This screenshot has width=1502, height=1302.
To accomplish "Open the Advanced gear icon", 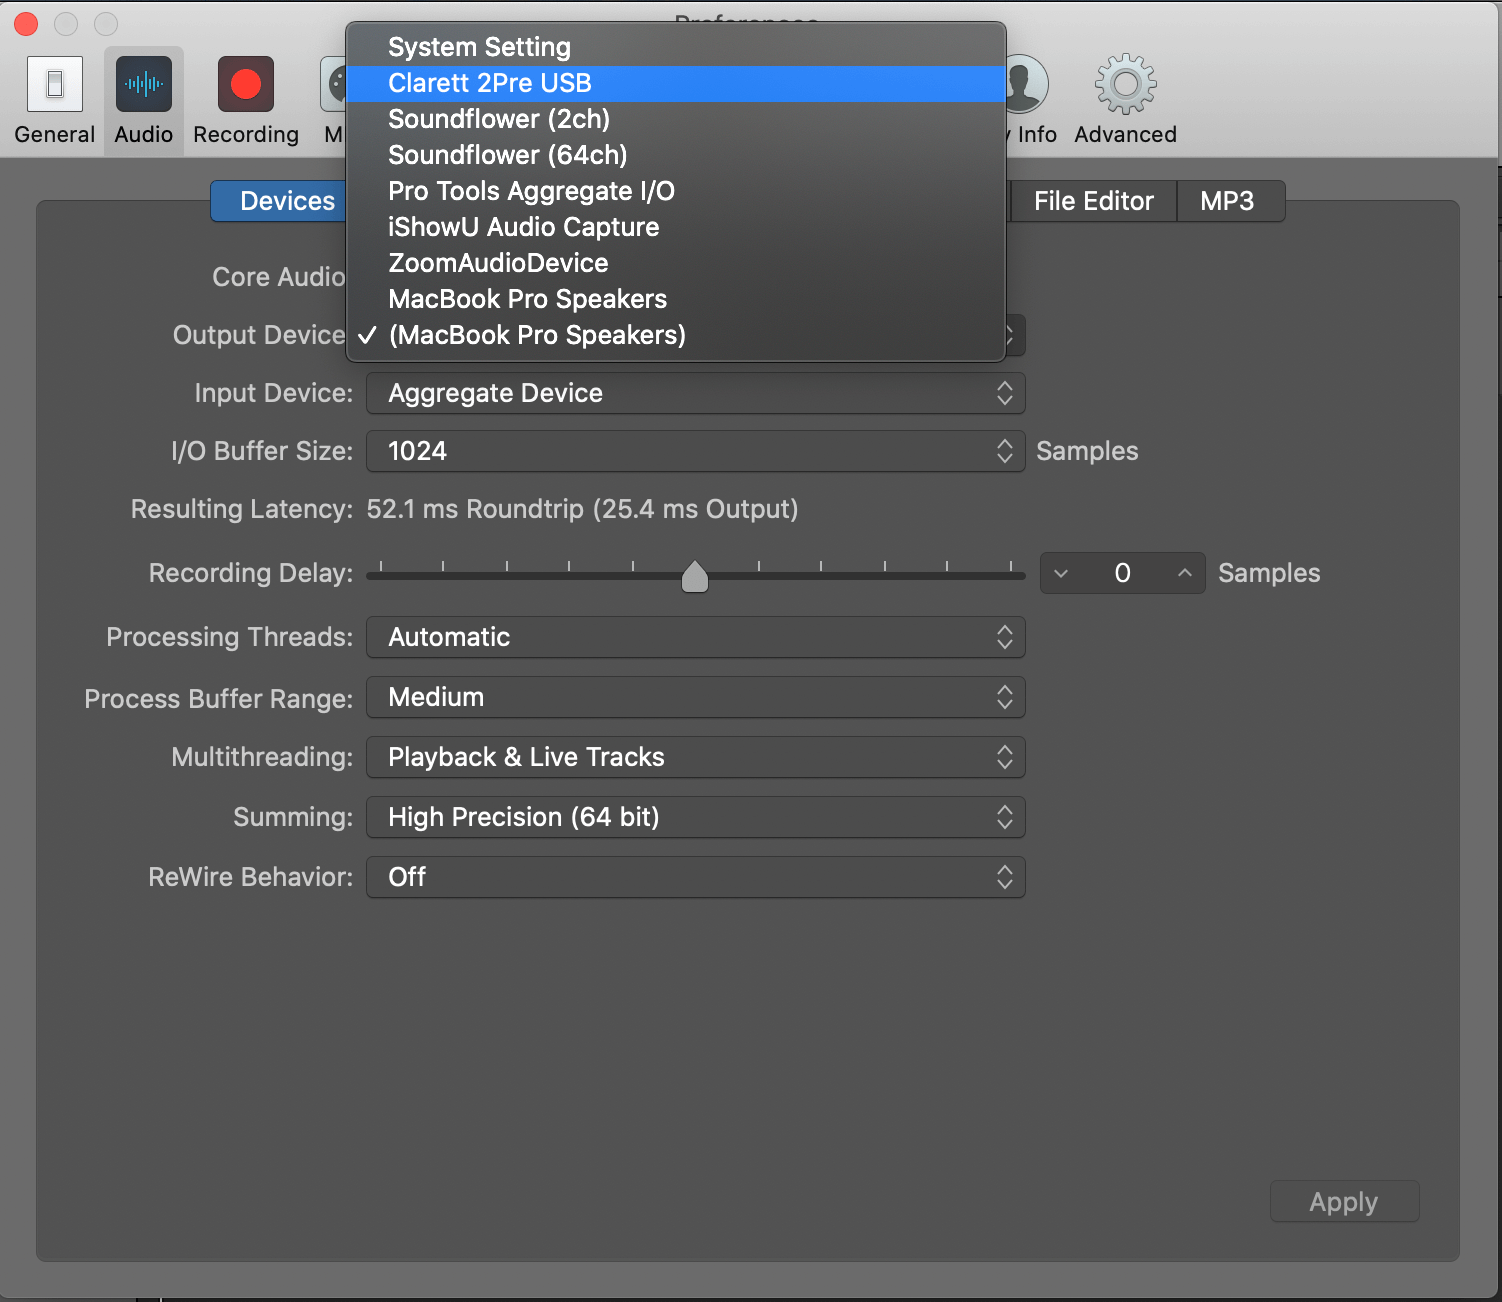I will (1125, 85).
